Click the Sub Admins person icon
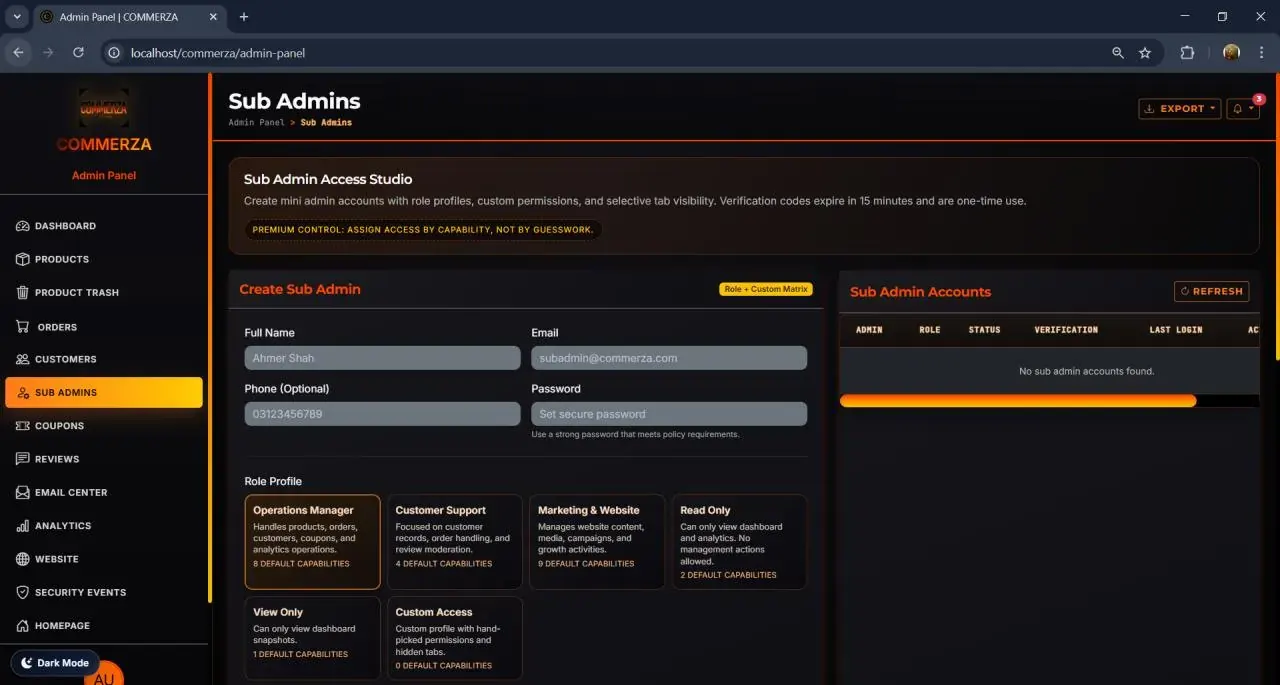 [x=23, y=393]
